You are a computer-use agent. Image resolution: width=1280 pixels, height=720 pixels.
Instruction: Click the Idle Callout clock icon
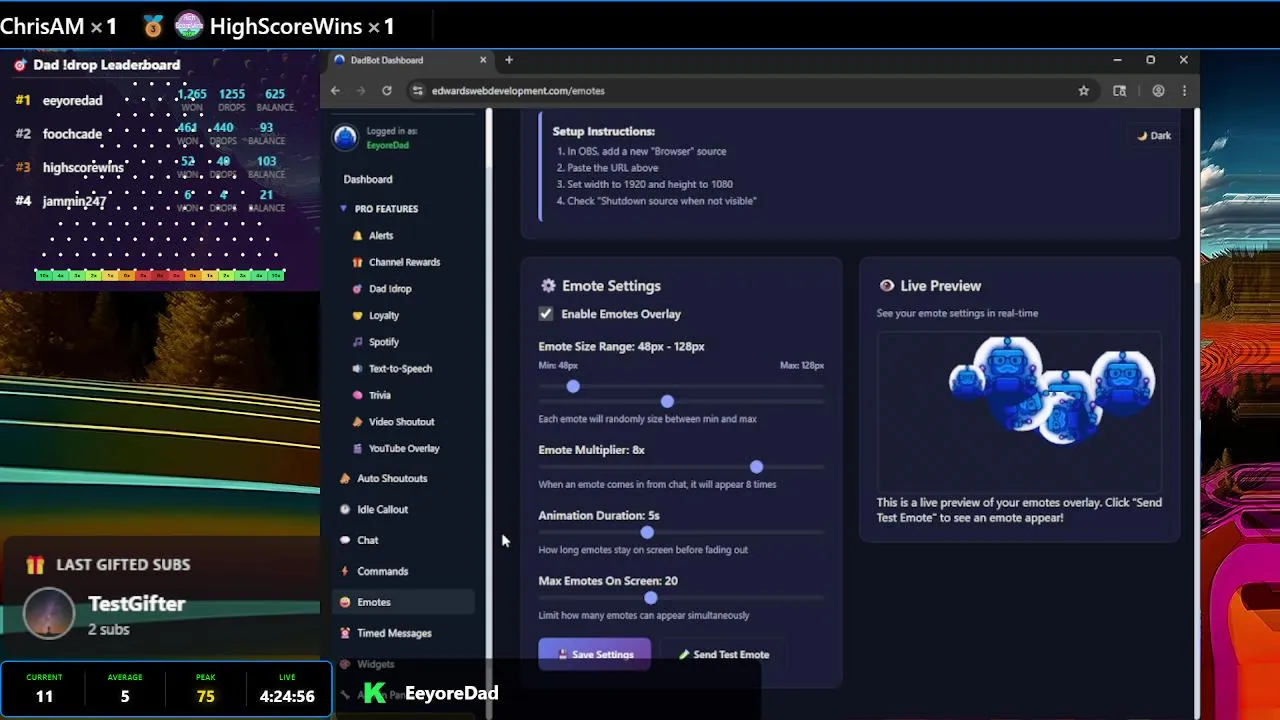tap(345, 509)
